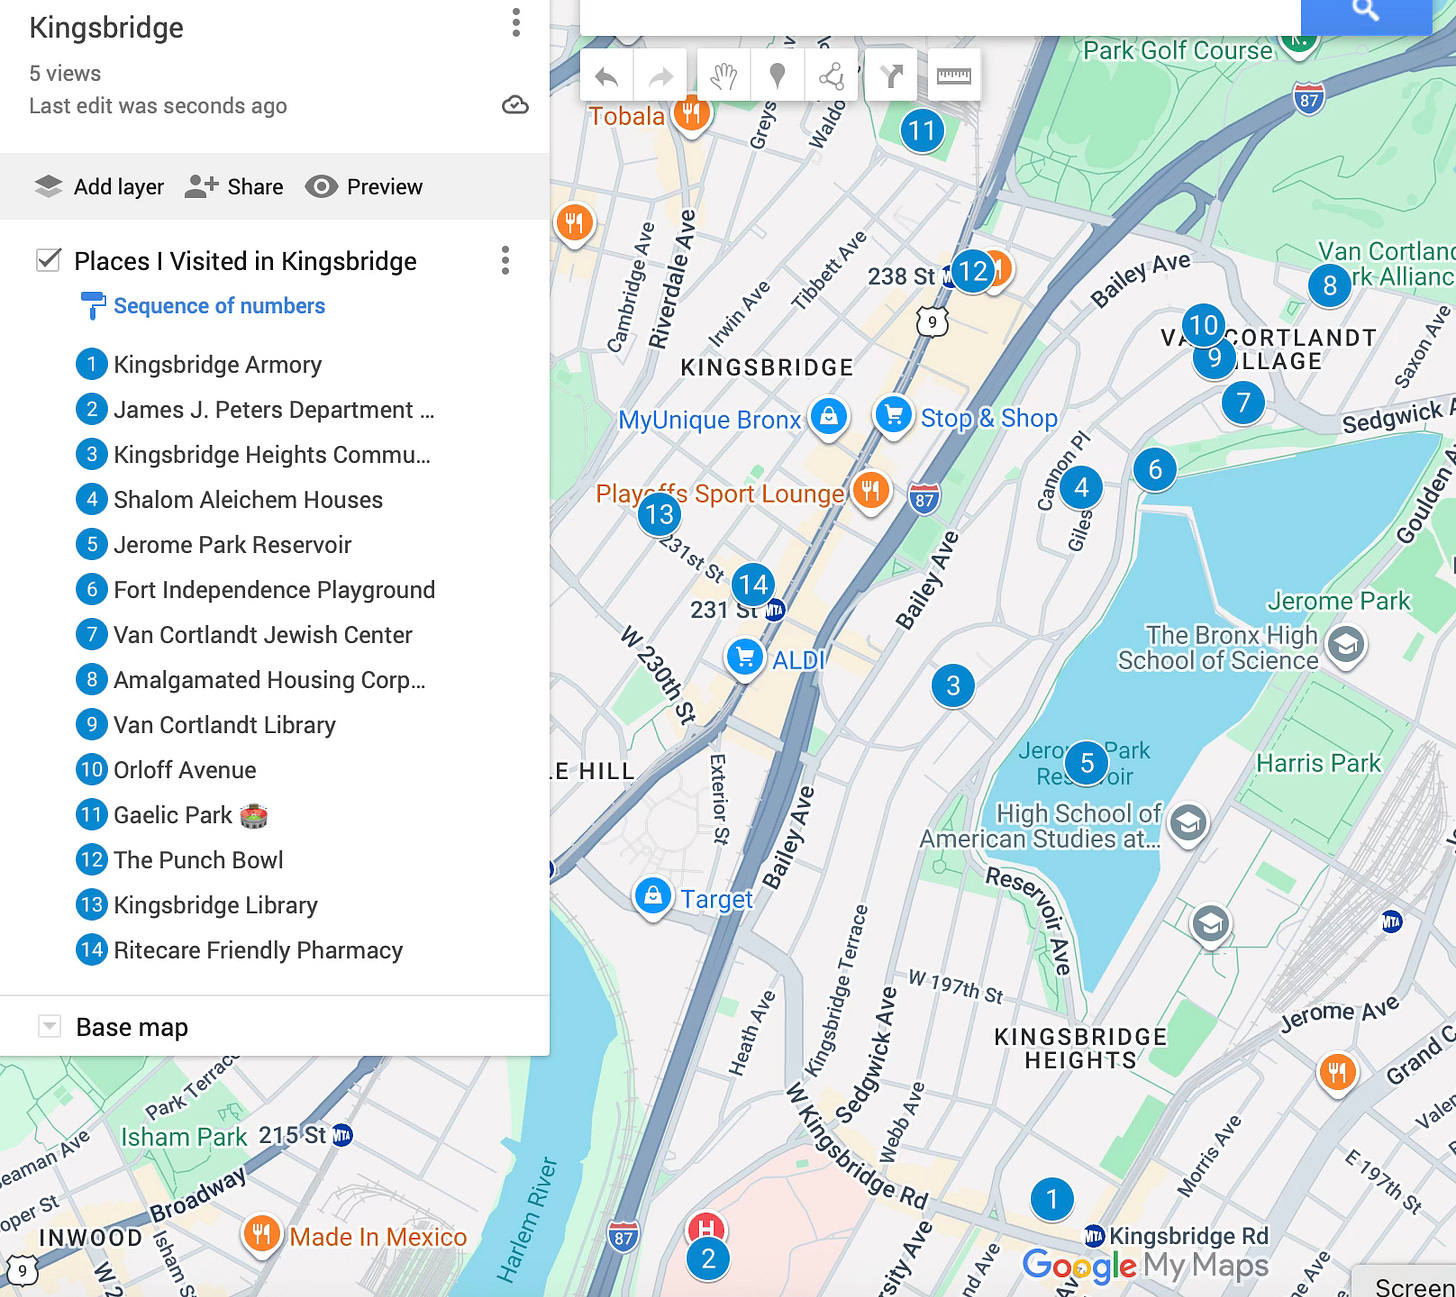This screenshot has width=1456, height=1297.
Task: Click the Stop & Shop cart pin
Action: pyautogui.click(x=894, y=415)
